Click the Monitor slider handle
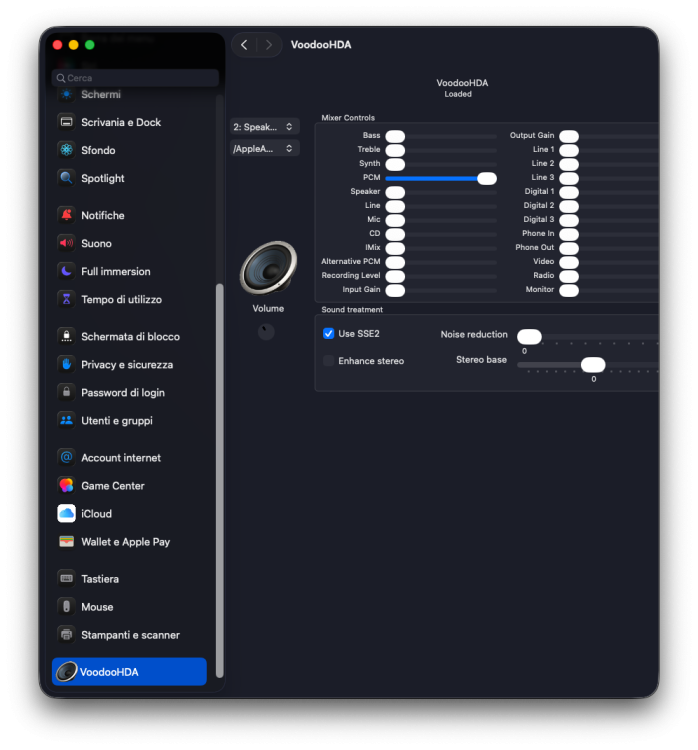This screenshot has width=698, height=750. pyautogui.click(x=569, y=290)
